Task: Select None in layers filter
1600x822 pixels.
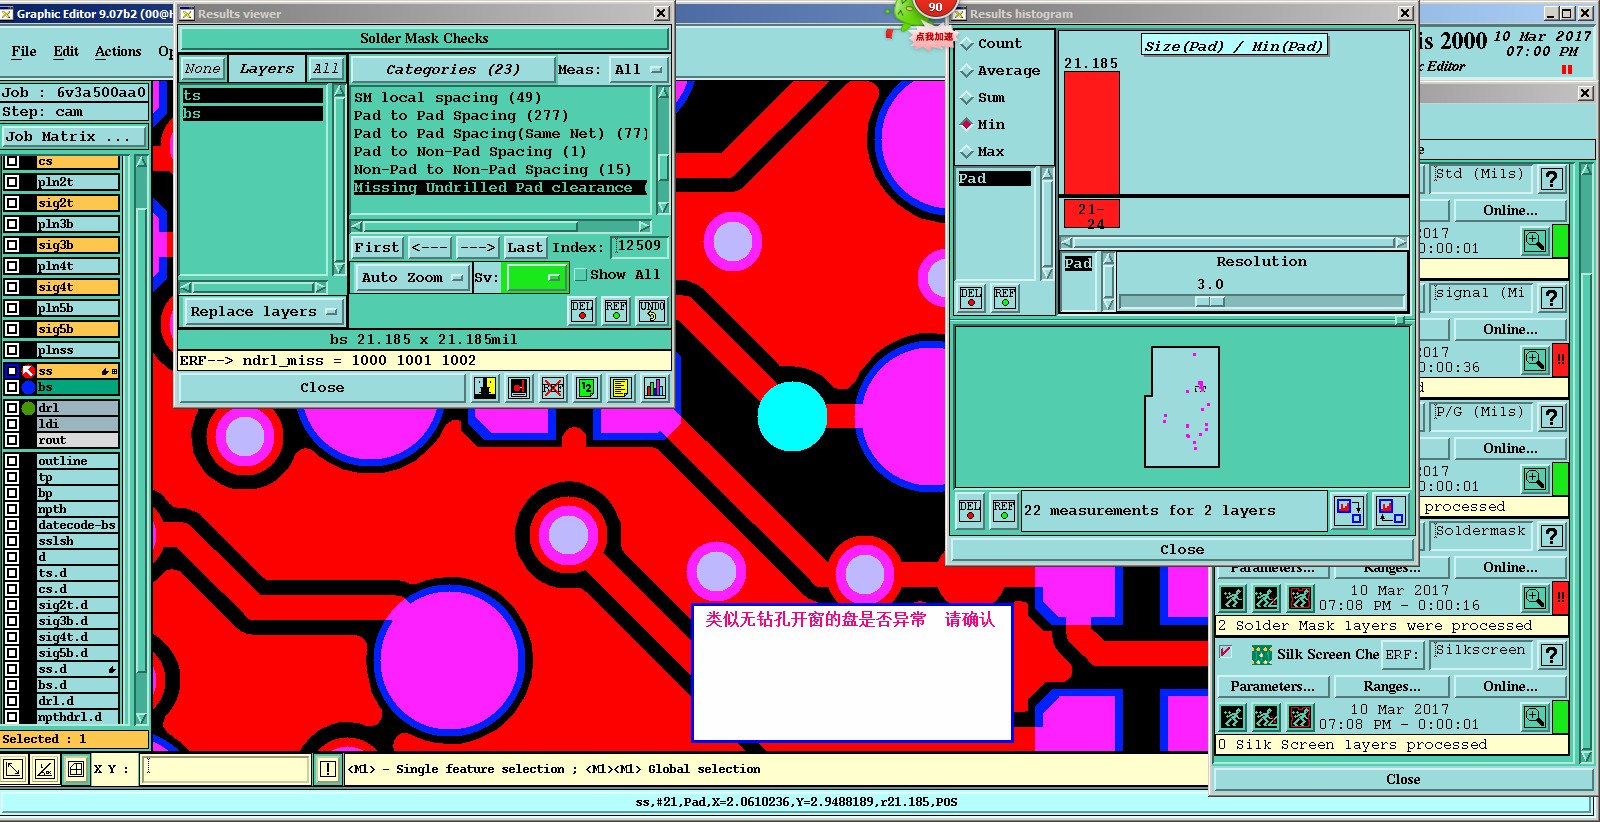Action: click(x=203, y=69)
